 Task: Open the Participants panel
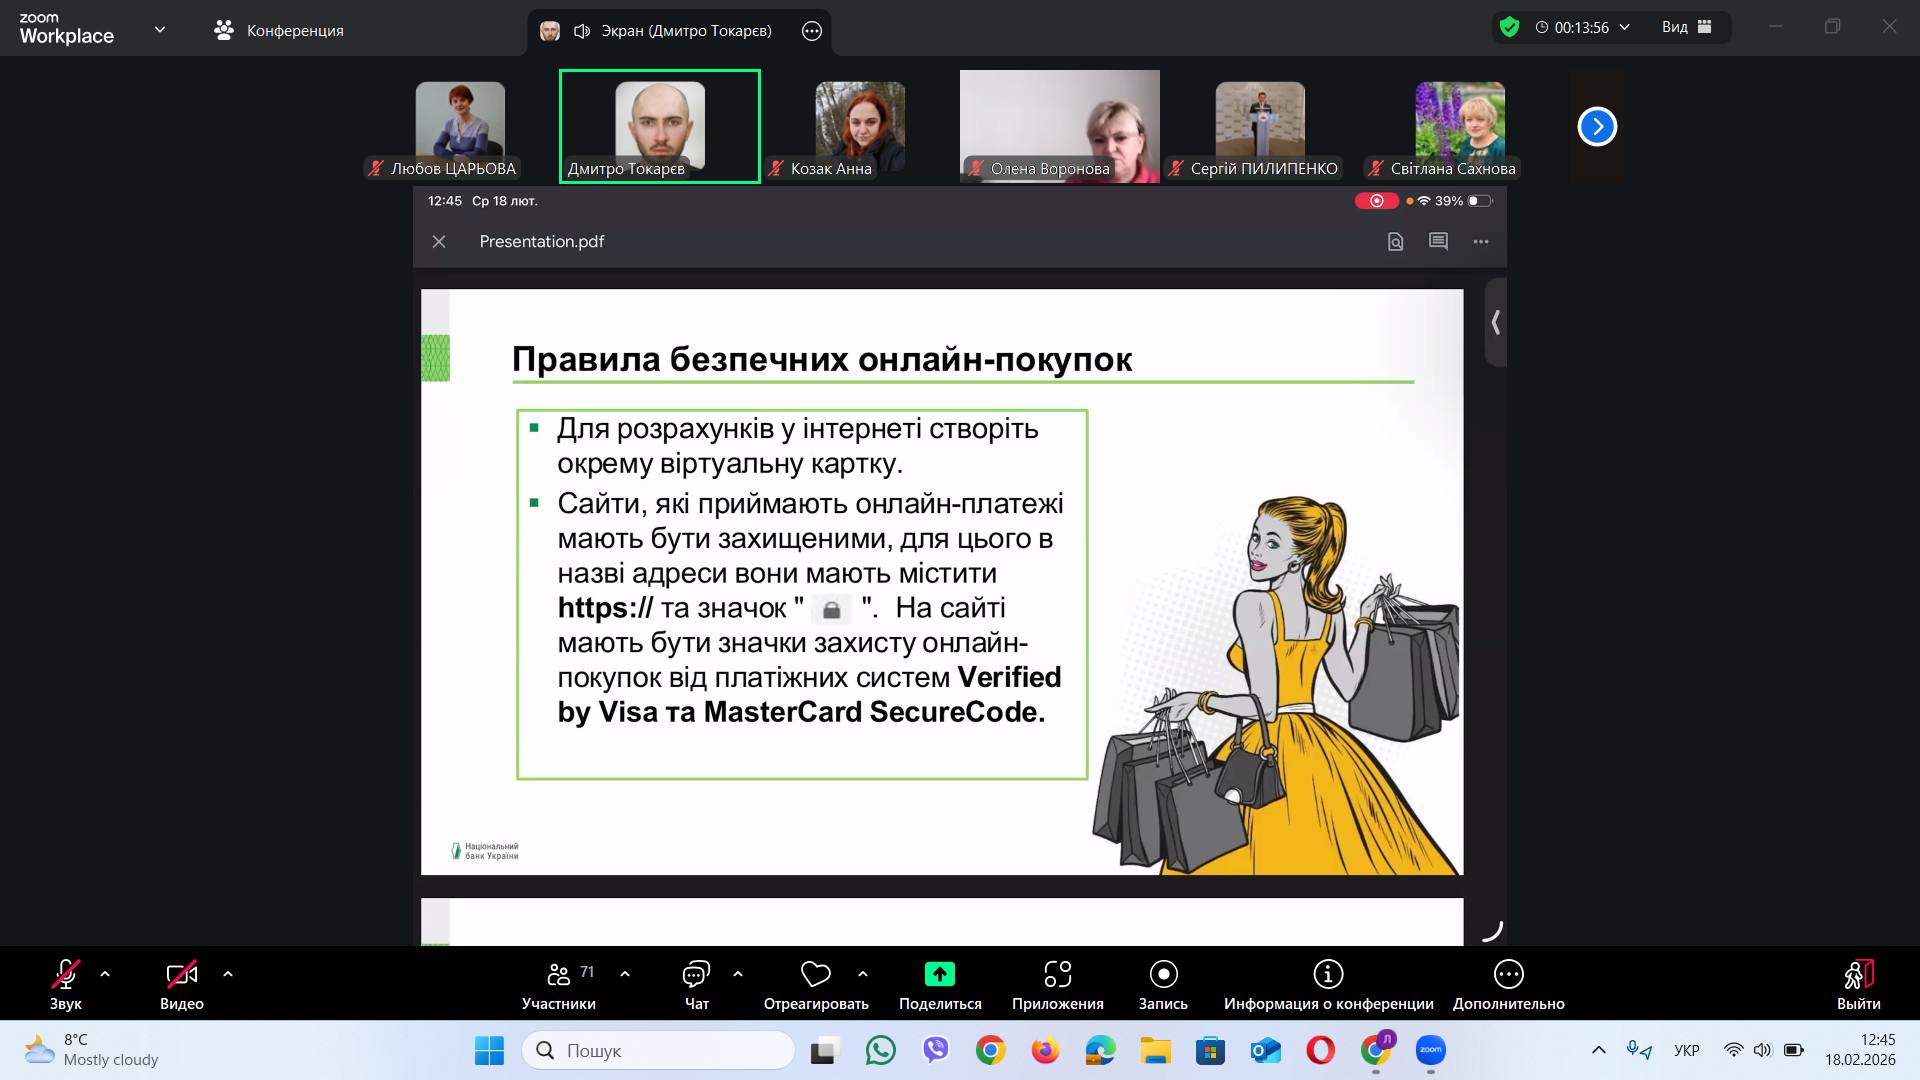558,985
